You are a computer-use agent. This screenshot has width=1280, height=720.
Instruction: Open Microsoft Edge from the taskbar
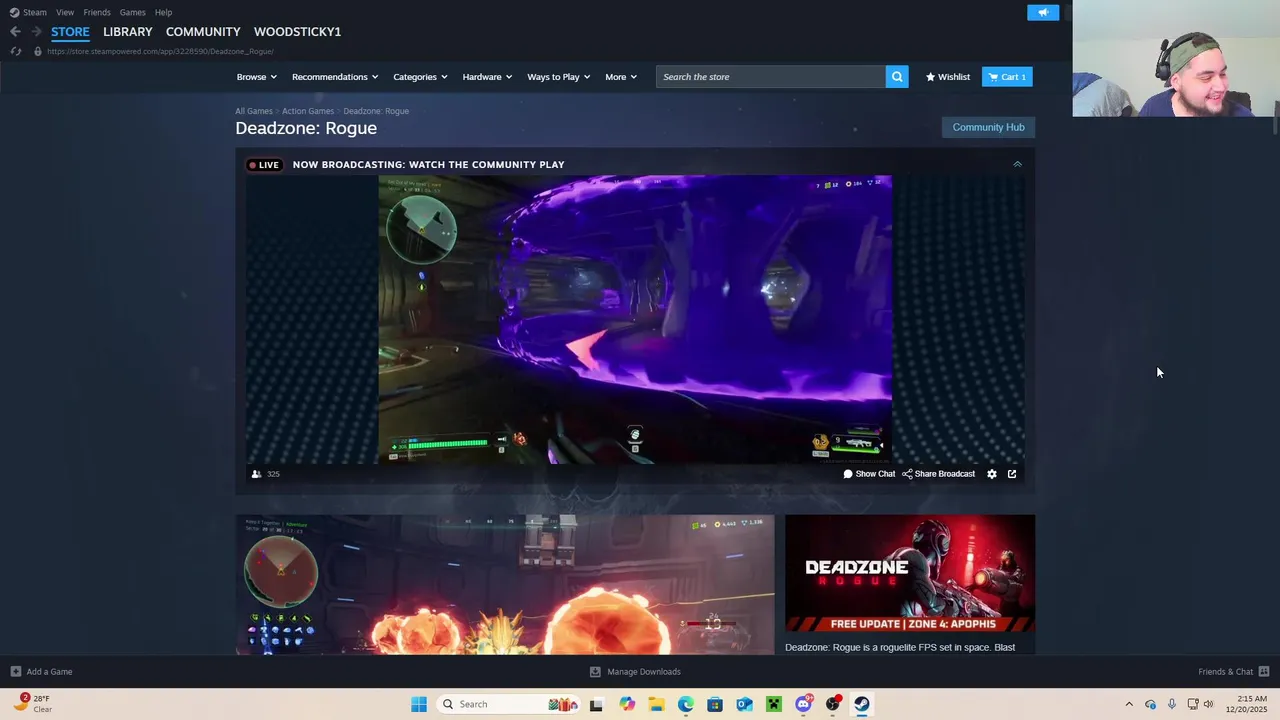point(686,704)
